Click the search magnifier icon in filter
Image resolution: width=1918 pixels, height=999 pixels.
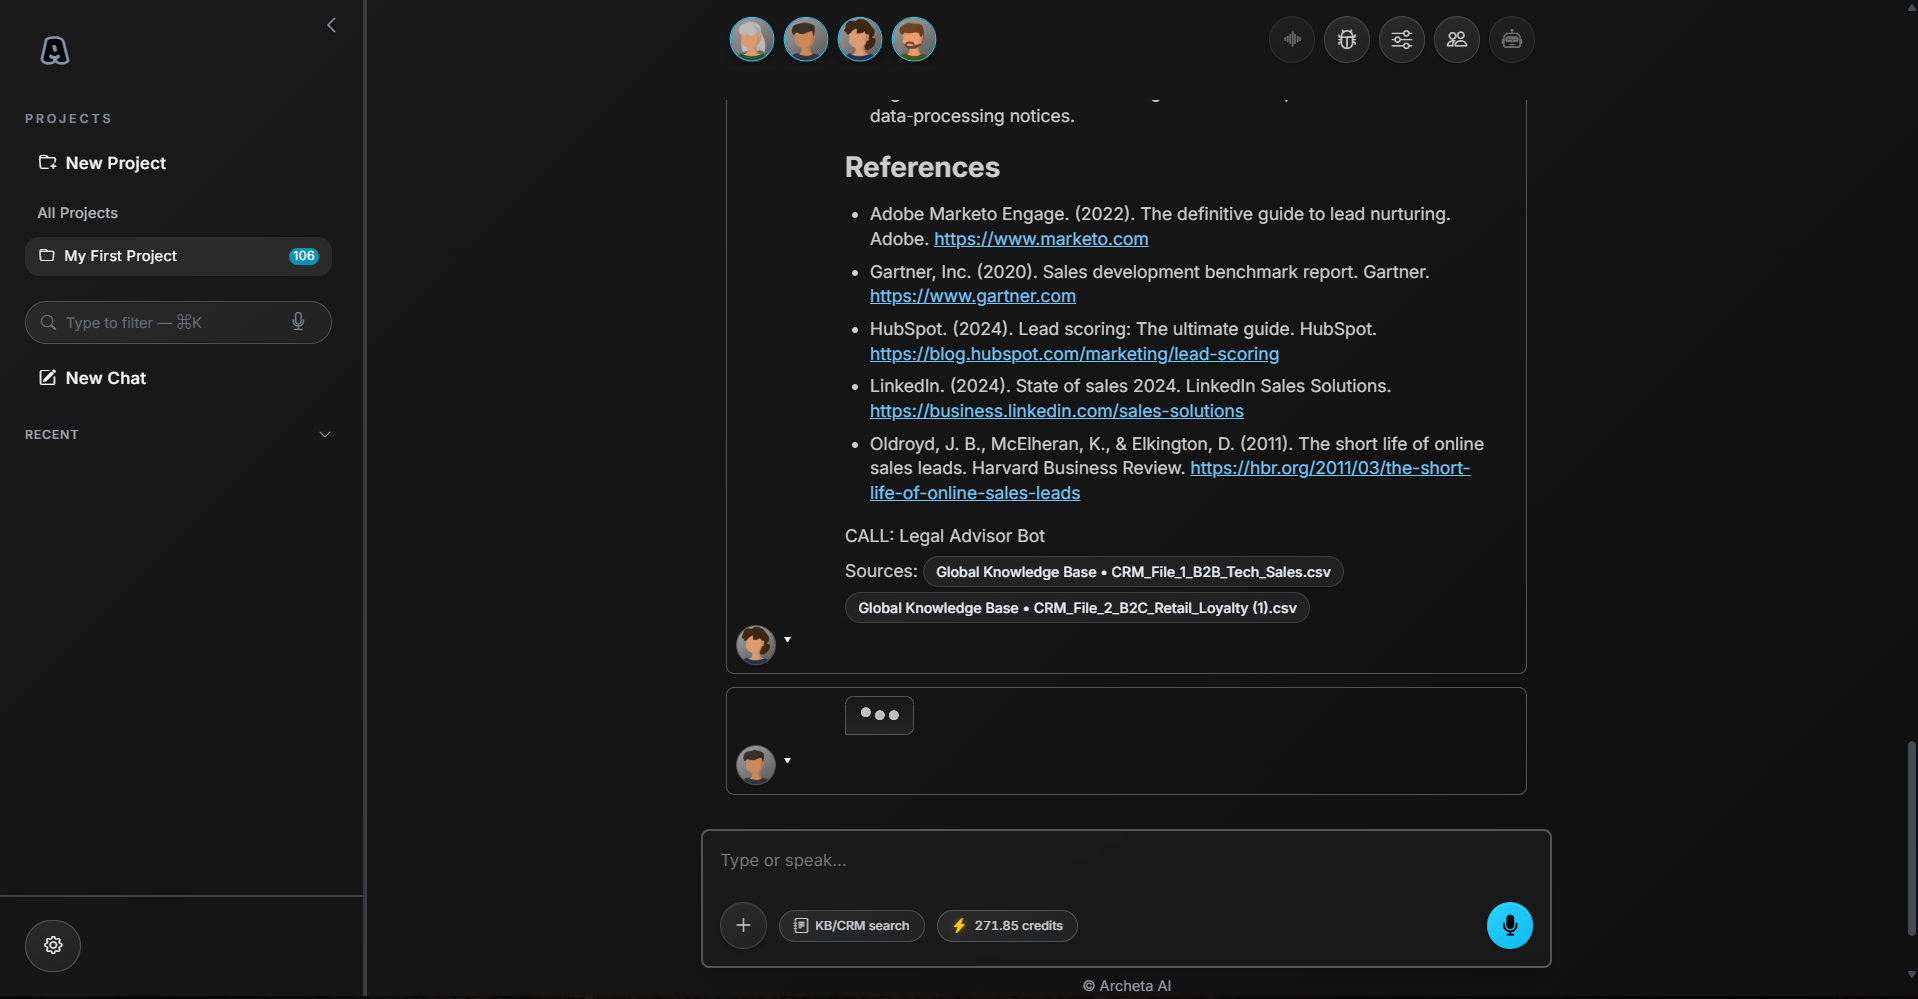[48, 322]
